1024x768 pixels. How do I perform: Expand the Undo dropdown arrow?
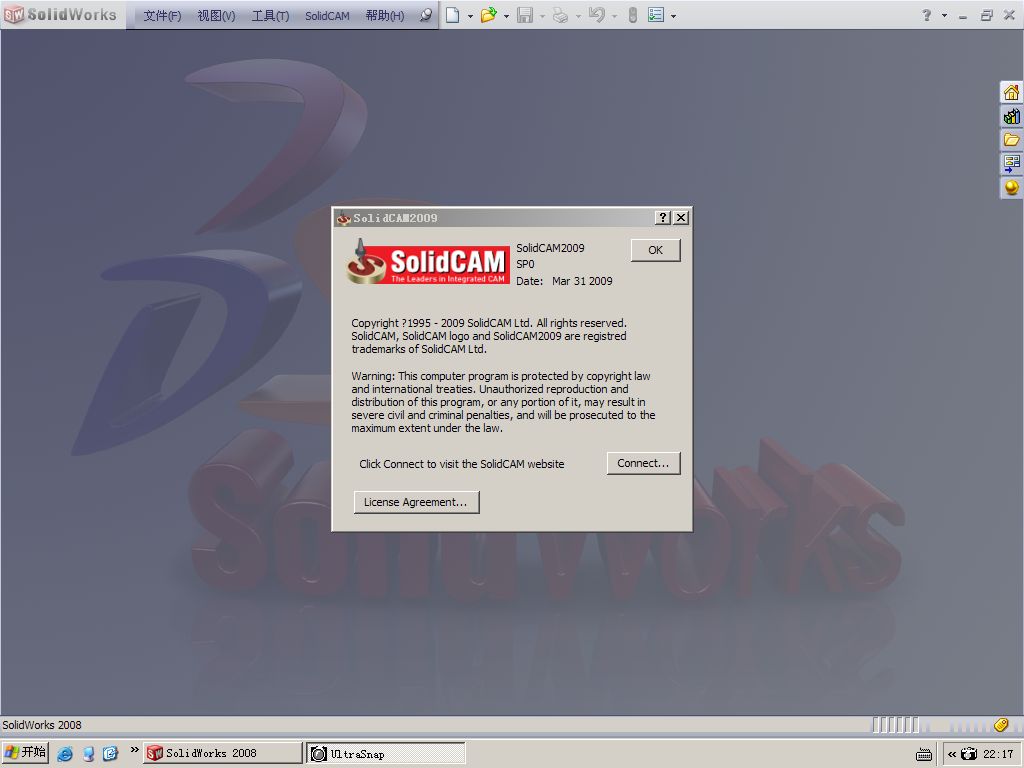point(615,16)
